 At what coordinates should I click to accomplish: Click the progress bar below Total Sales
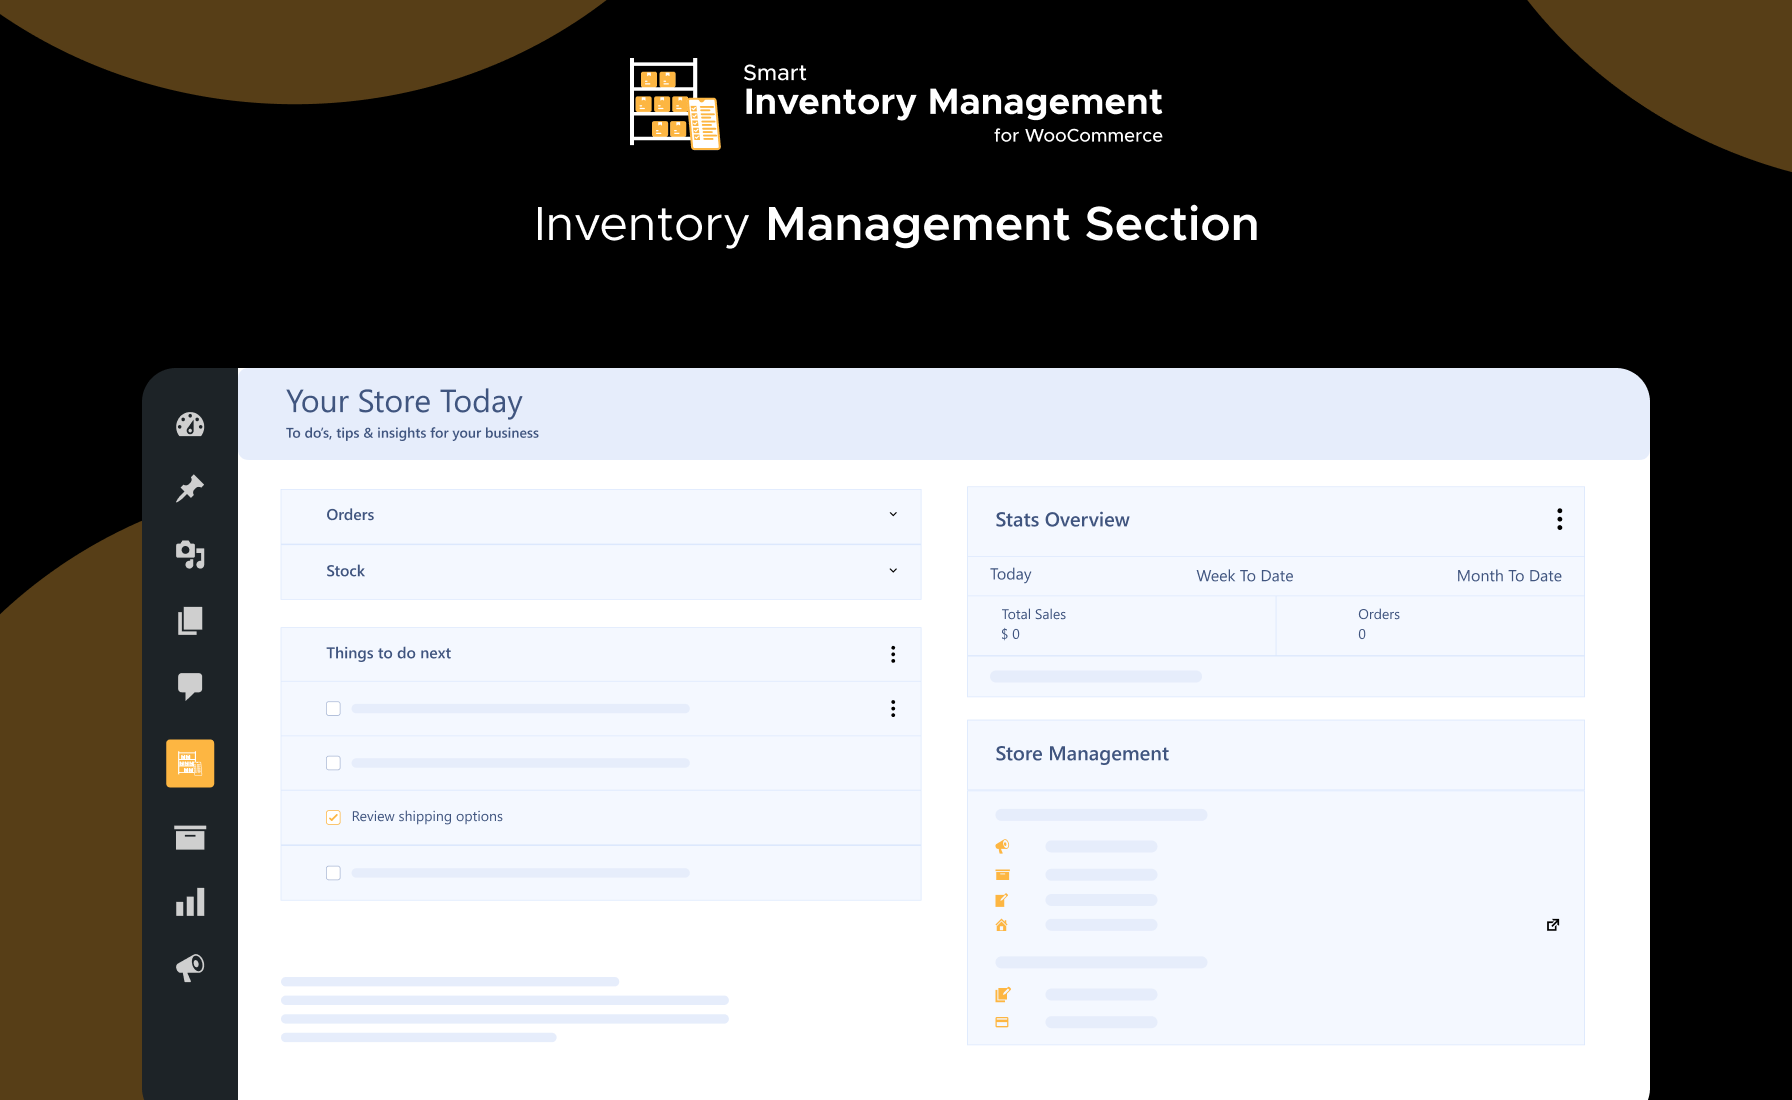pos(1095,676)
